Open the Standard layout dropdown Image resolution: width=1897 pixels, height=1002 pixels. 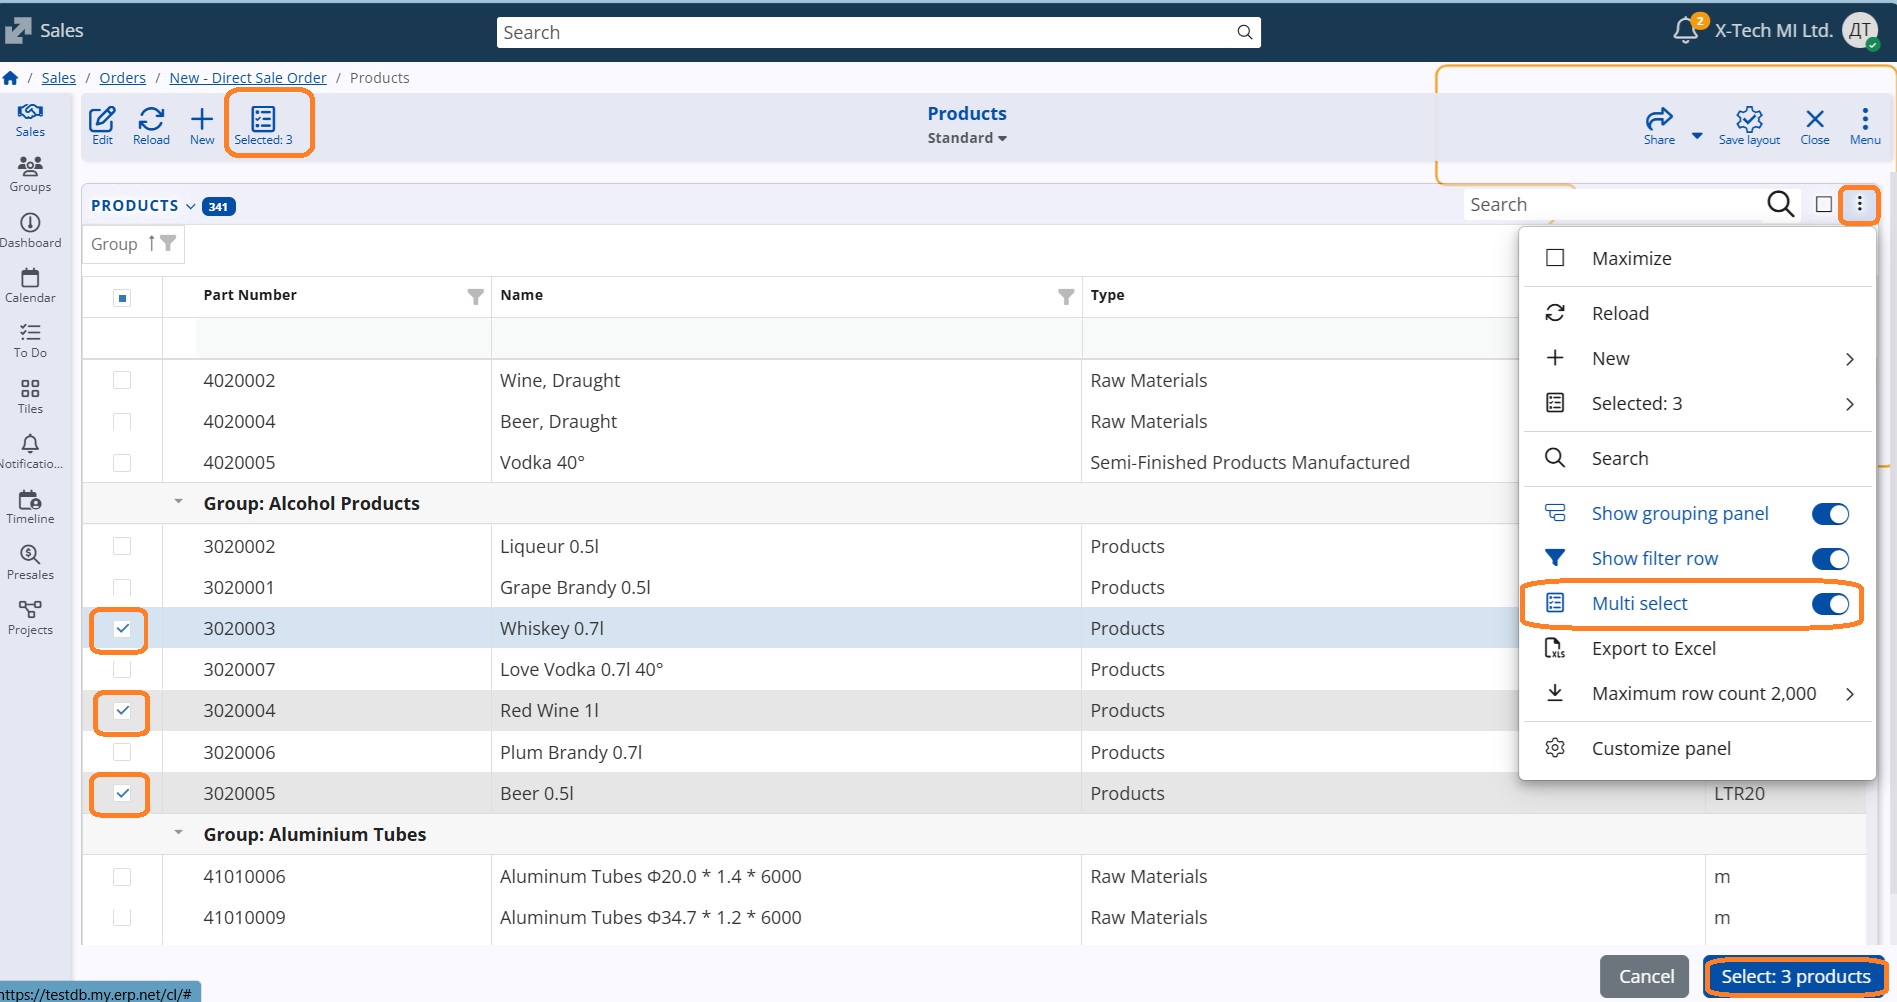tap(966, 138)
